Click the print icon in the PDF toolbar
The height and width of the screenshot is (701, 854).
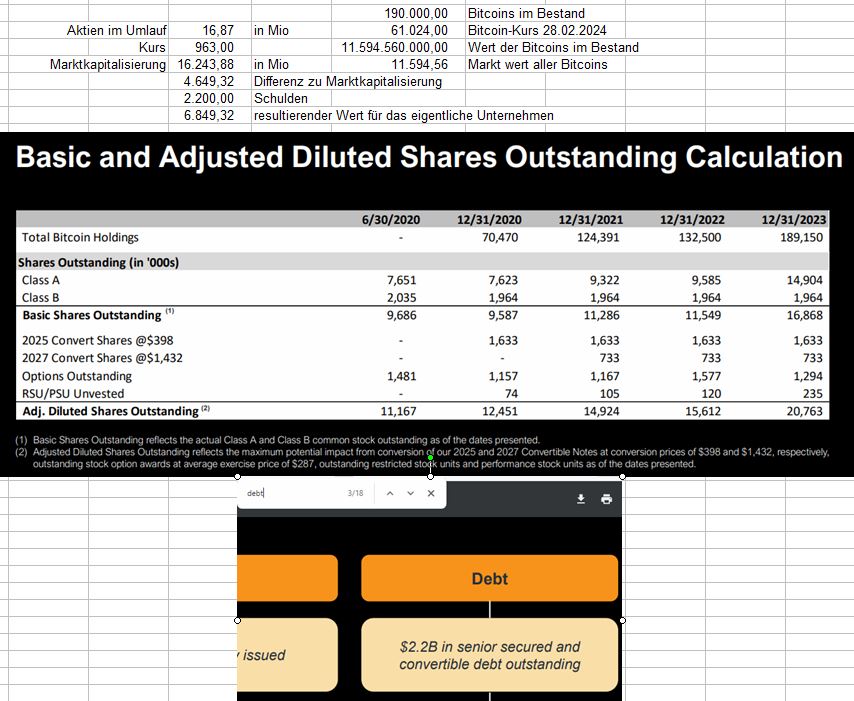point(606,499)
